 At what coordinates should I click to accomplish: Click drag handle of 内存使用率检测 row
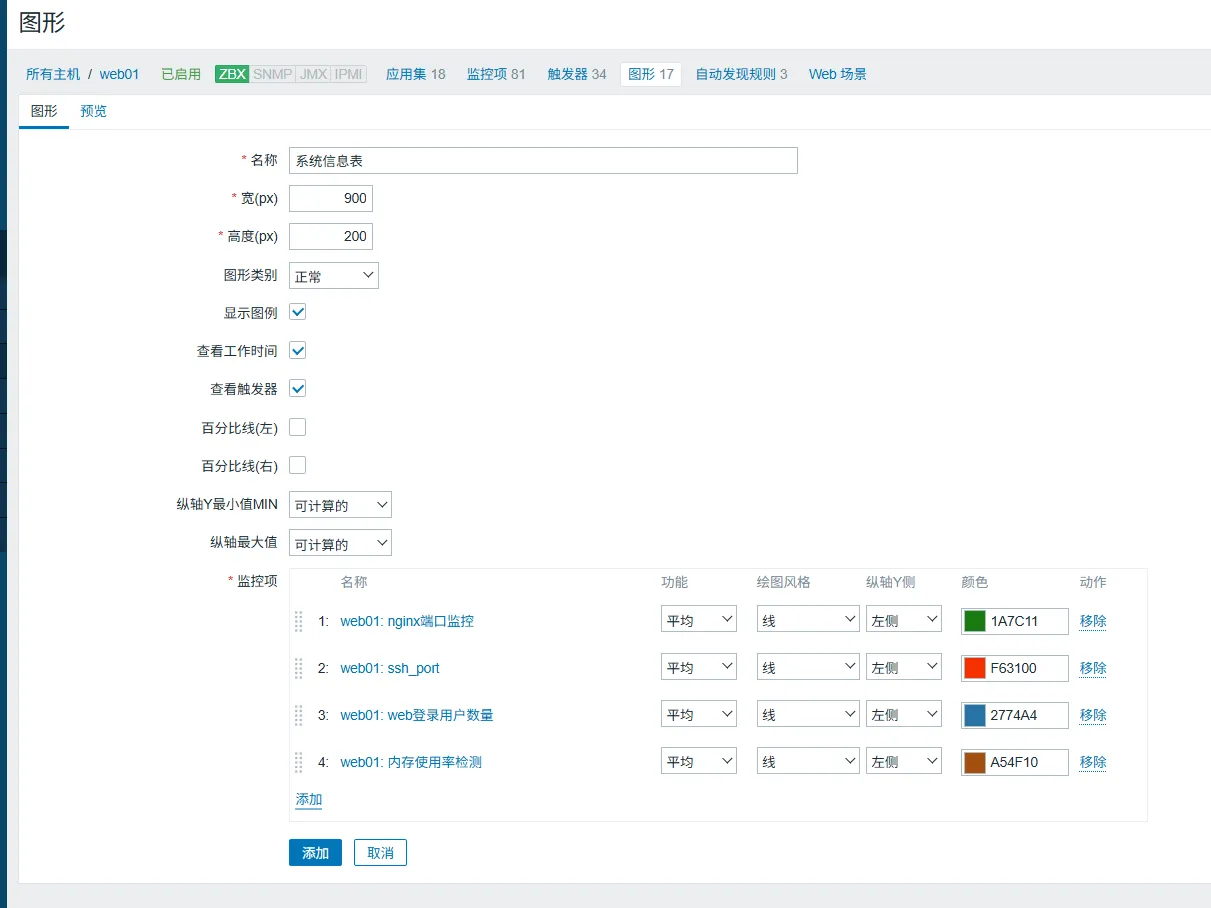(x=298, y=762)
